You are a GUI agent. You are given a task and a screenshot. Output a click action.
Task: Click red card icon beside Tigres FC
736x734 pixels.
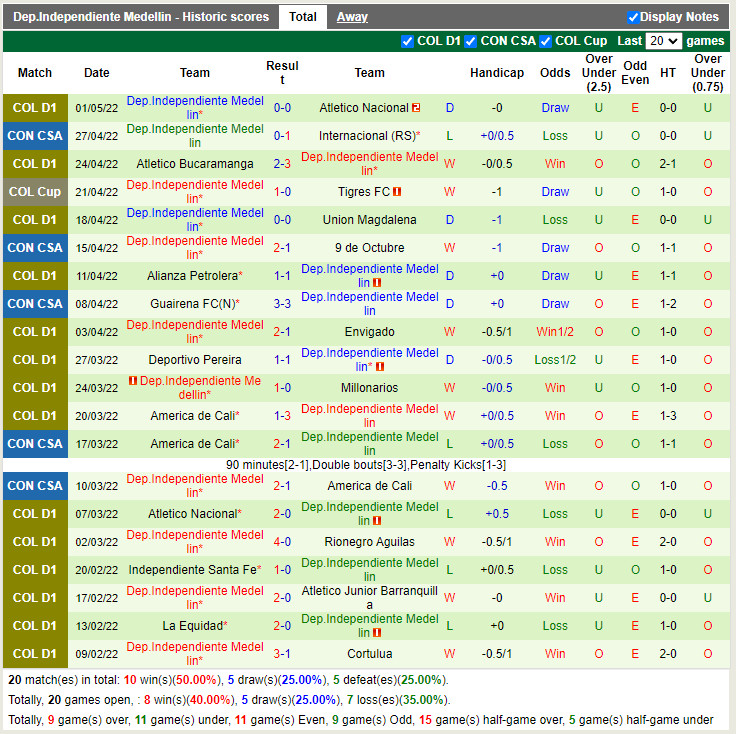tap(397, 192)
